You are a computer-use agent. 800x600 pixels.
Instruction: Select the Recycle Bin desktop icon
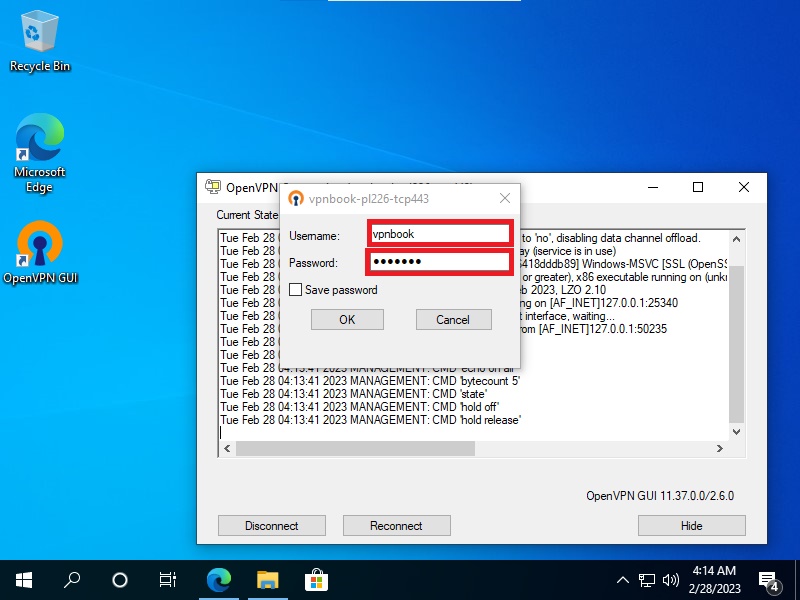pos(40,42)
